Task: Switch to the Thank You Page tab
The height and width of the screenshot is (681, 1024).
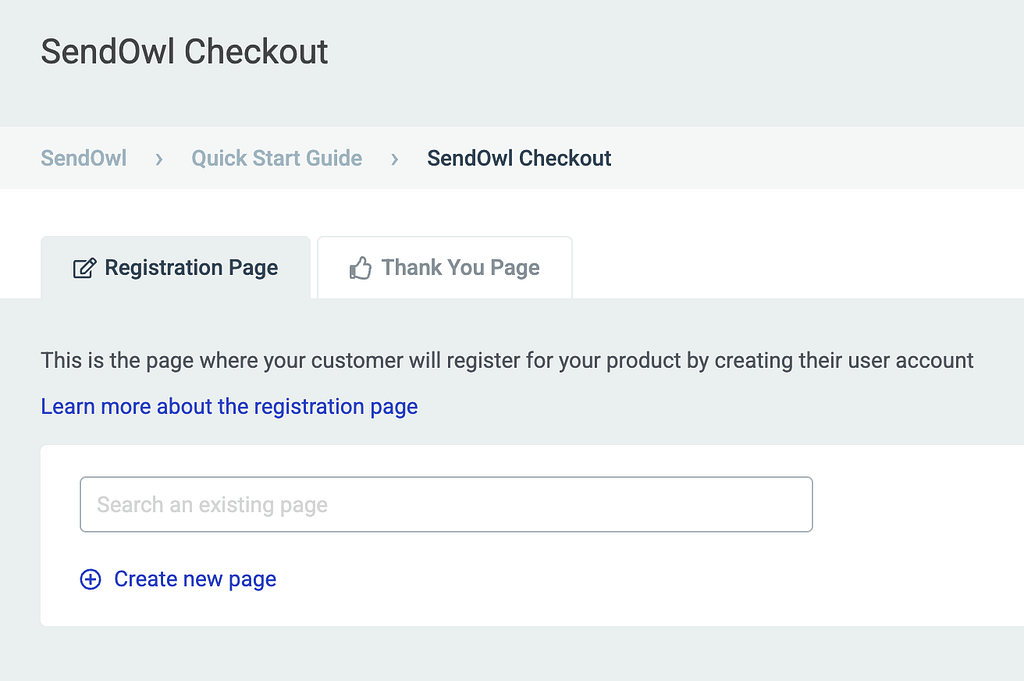Action: tap(445, 268)
